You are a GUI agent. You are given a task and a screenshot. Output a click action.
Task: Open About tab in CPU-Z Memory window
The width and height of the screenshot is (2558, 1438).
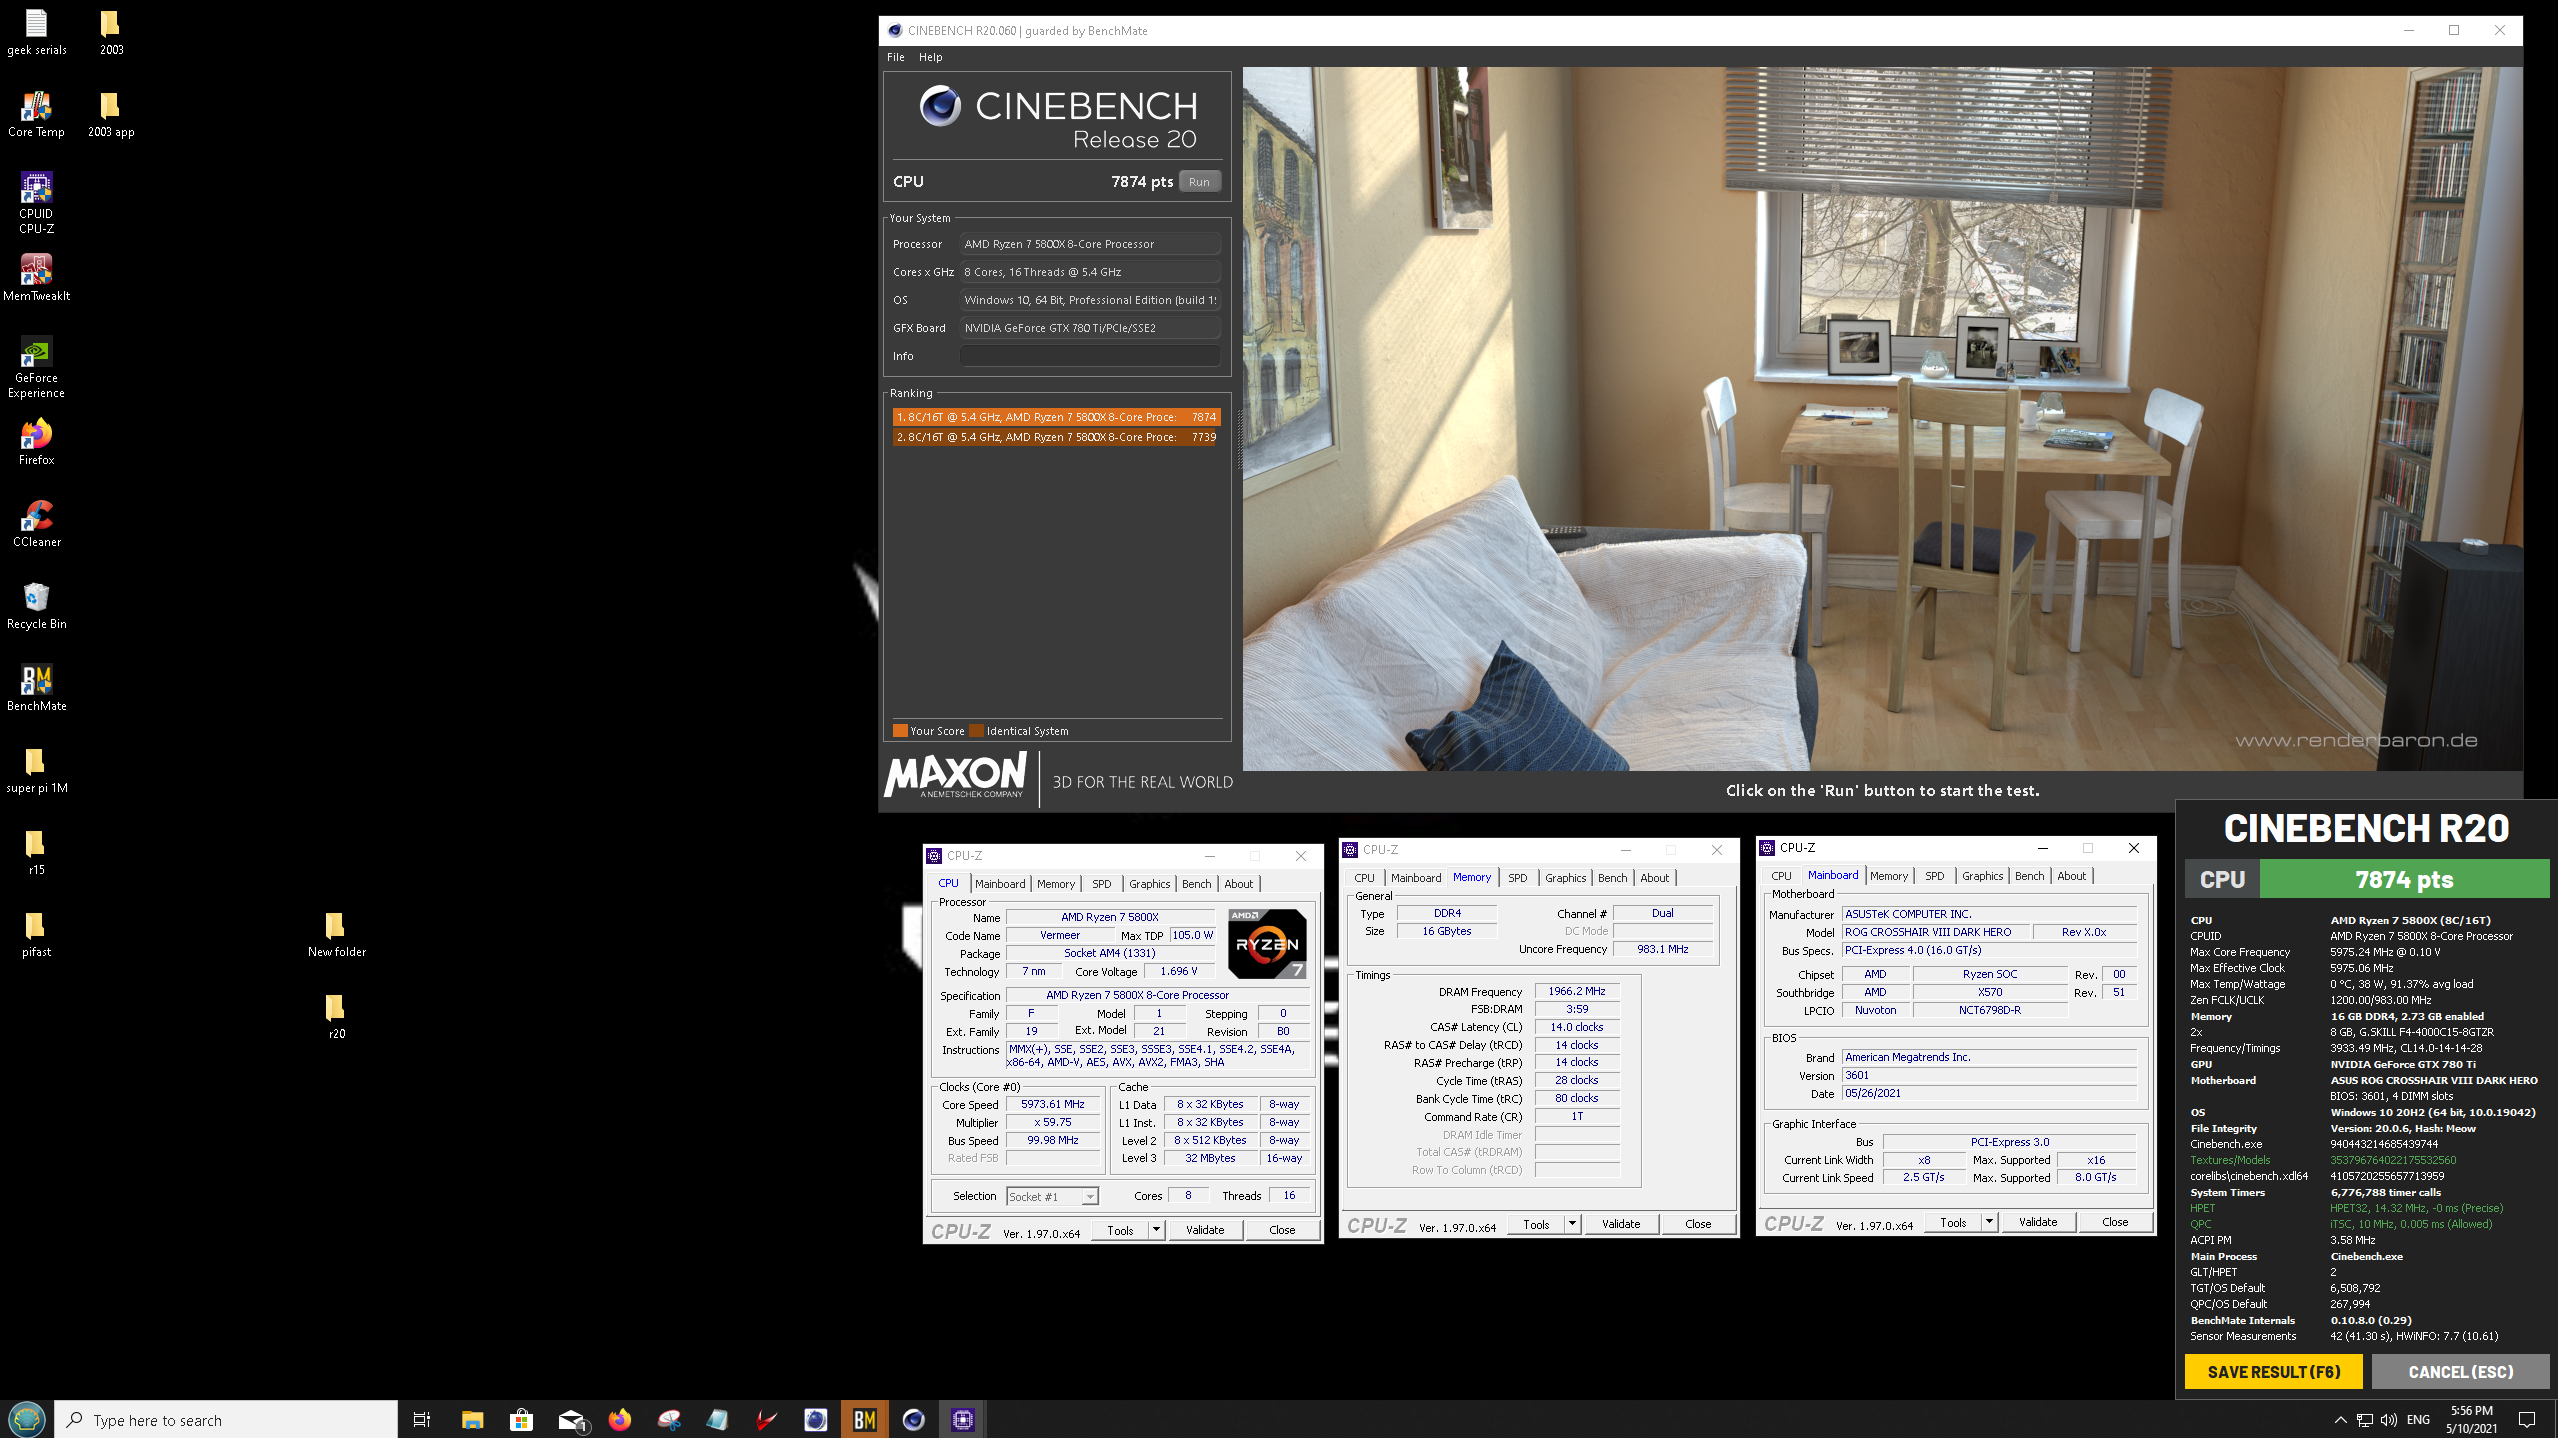(x=1654, y=878)
